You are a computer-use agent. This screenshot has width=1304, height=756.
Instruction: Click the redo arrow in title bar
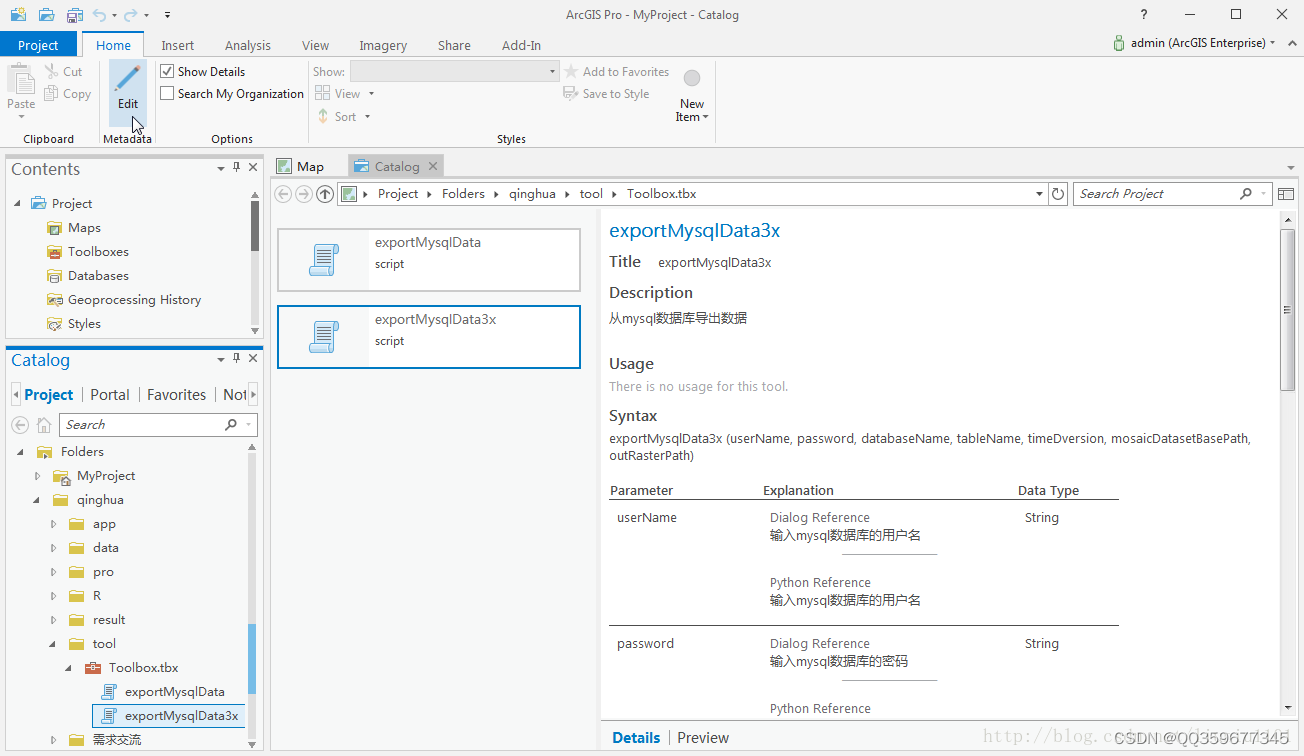(x=131, y=15)
